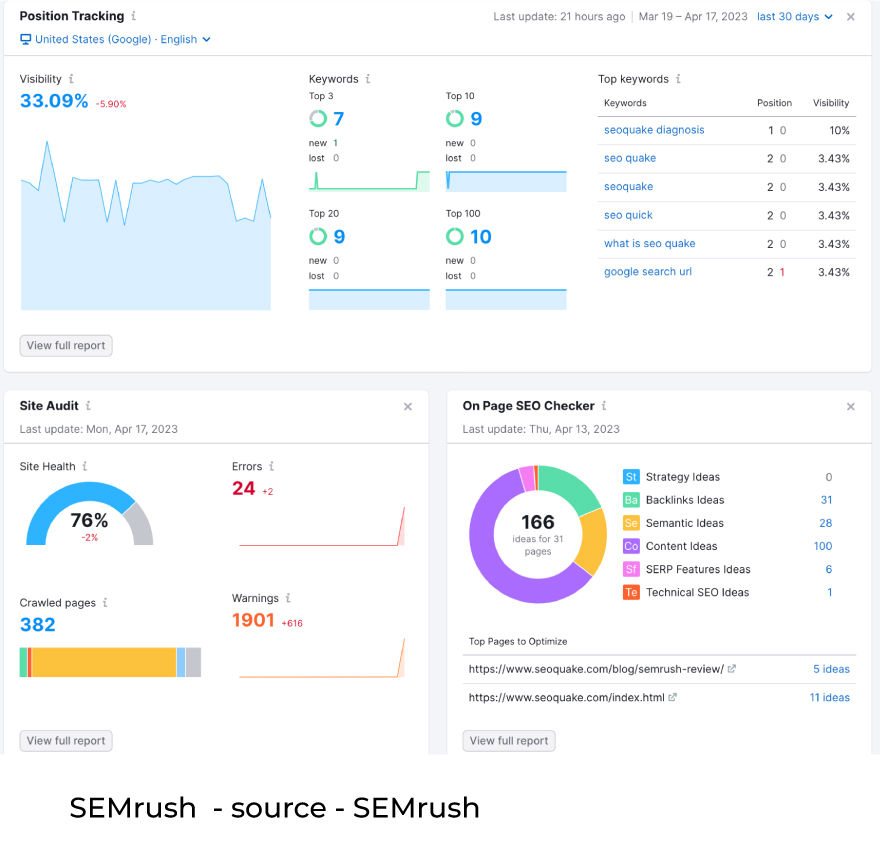This screenshot has height=856, width=880.
Task: Click the St Strategy Ideas badge icon
Action: [631, 477]
